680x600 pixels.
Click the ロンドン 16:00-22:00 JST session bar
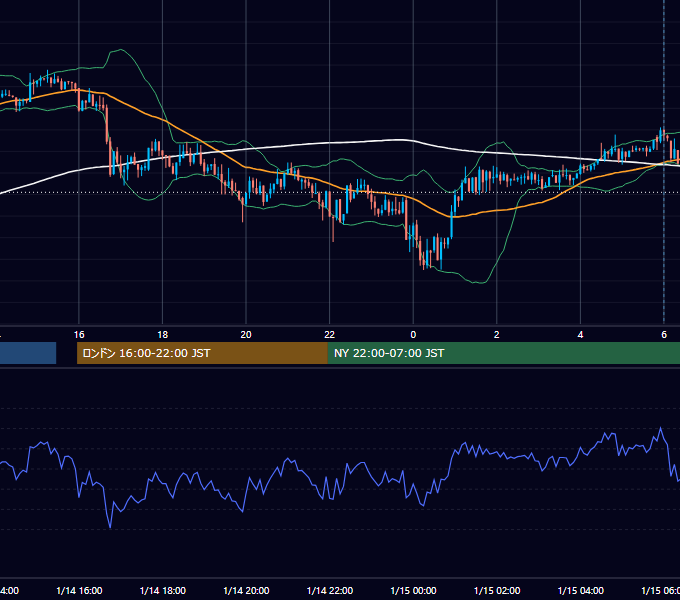tap(202, 353)
